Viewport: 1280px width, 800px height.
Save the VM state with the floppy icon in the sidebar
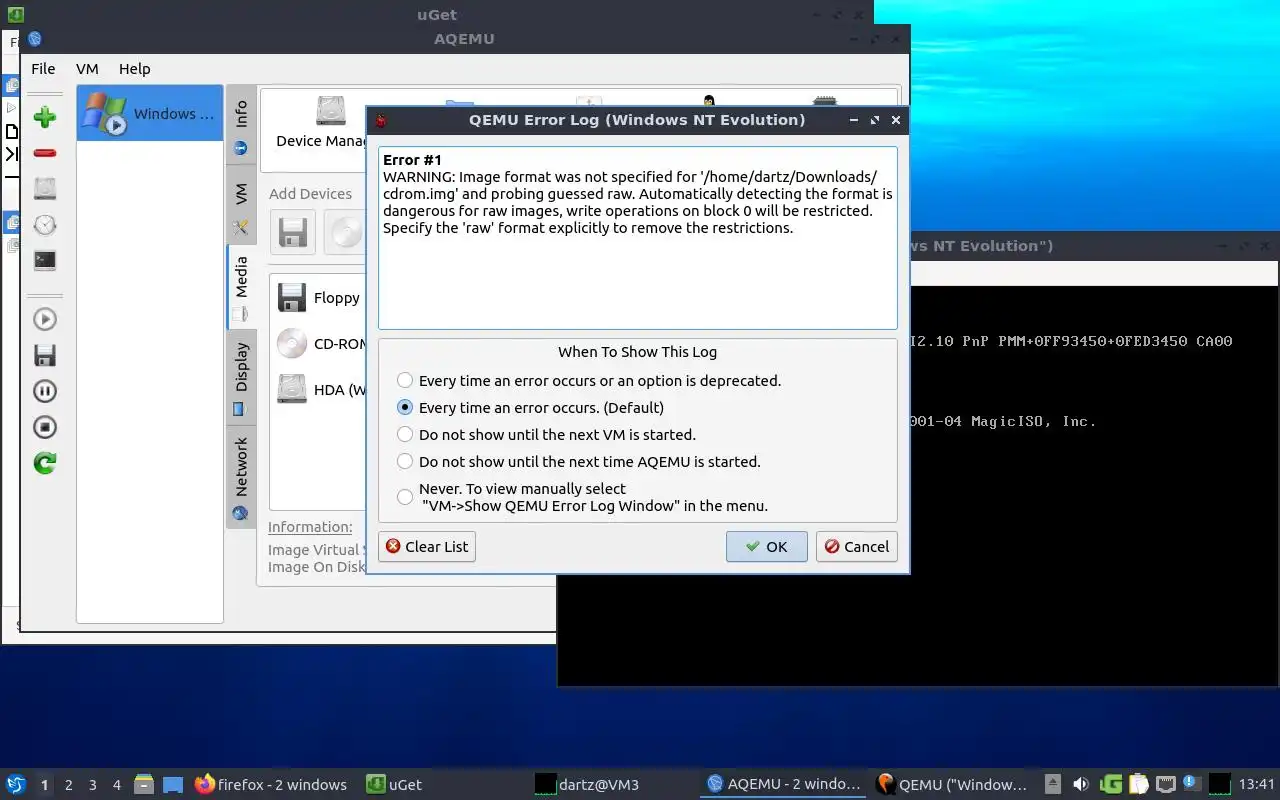pyautogui.click(x=44, y=355)
